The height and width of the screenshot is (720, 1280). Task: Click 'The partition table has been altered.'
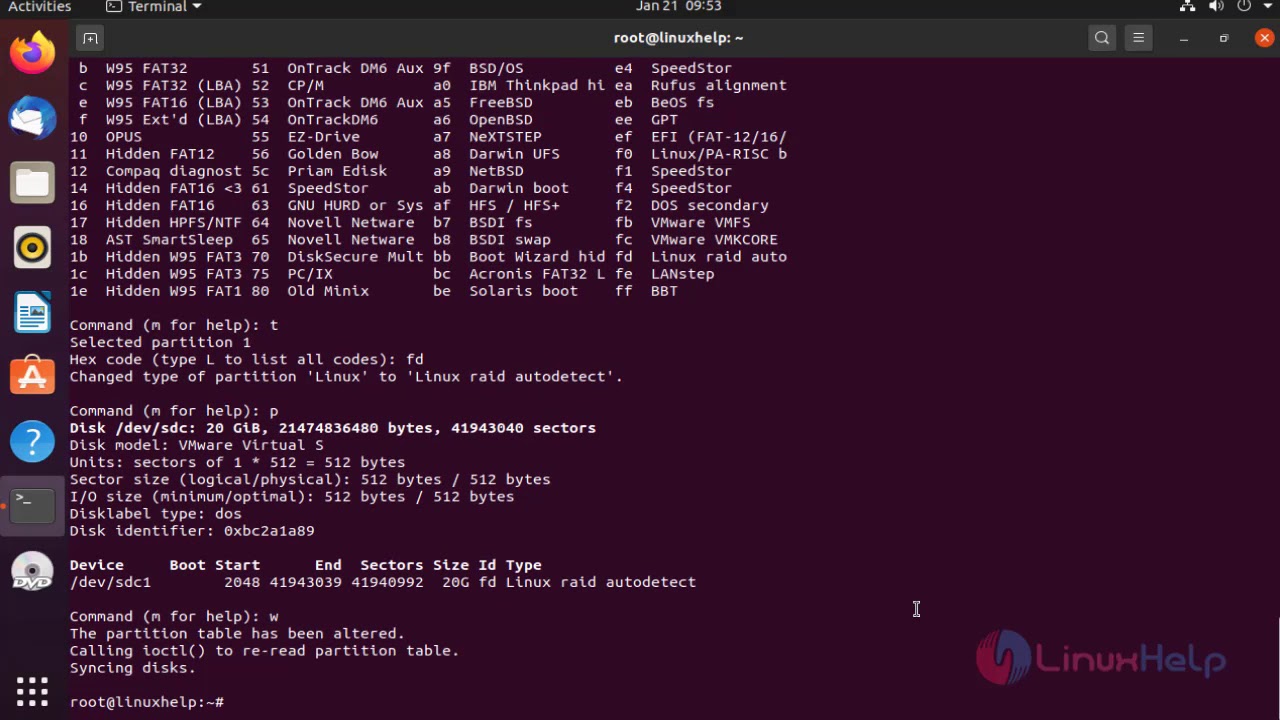point(237,634)
